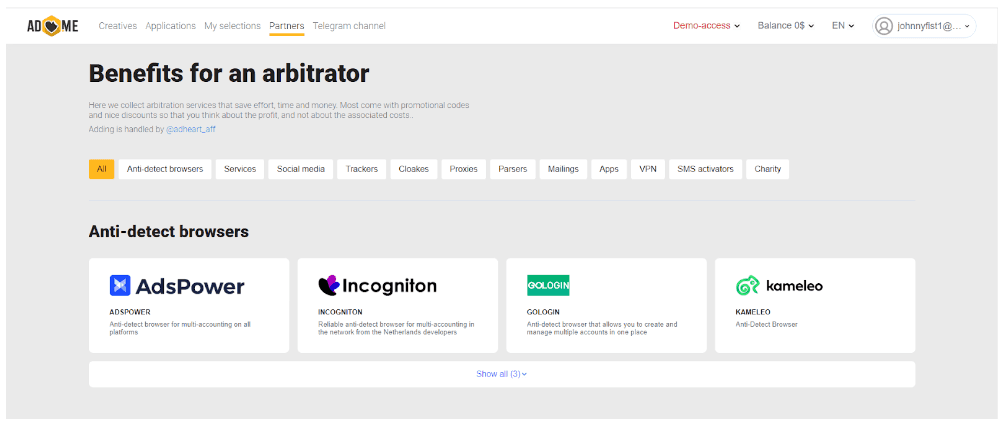Open the Balance 0$ dropdown
The width and height of the screenshot is (1006, 429).
tap(786, 26)
